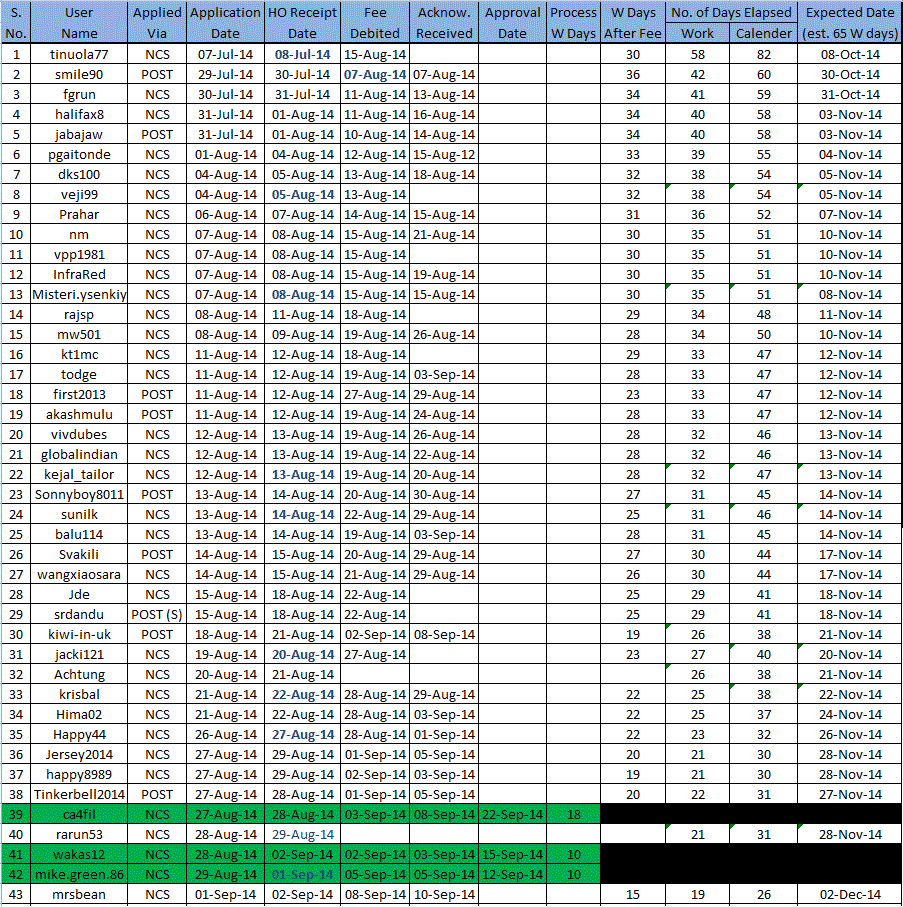903x907 pixels.
Task: Select serial number "20" for vivdubes
Action: point(16,434)
